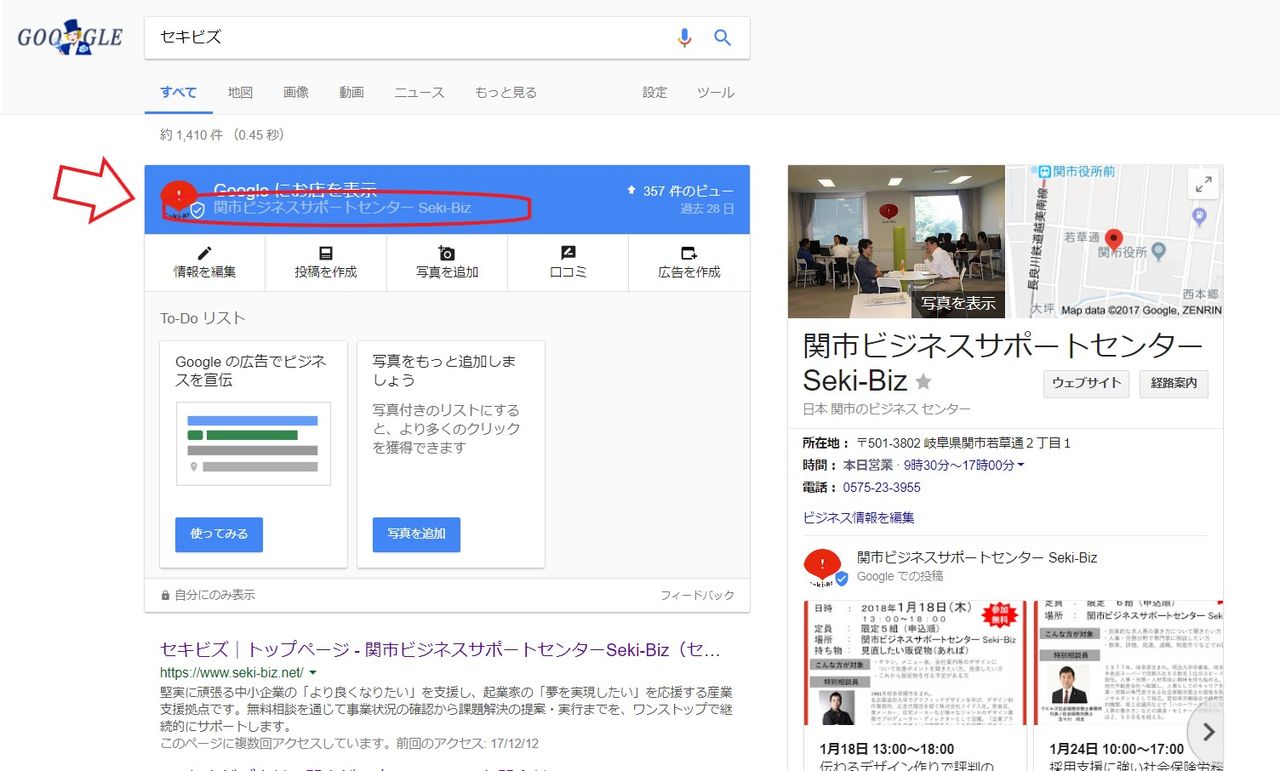Click the next arrow on posts carousel

point(1208,732)
